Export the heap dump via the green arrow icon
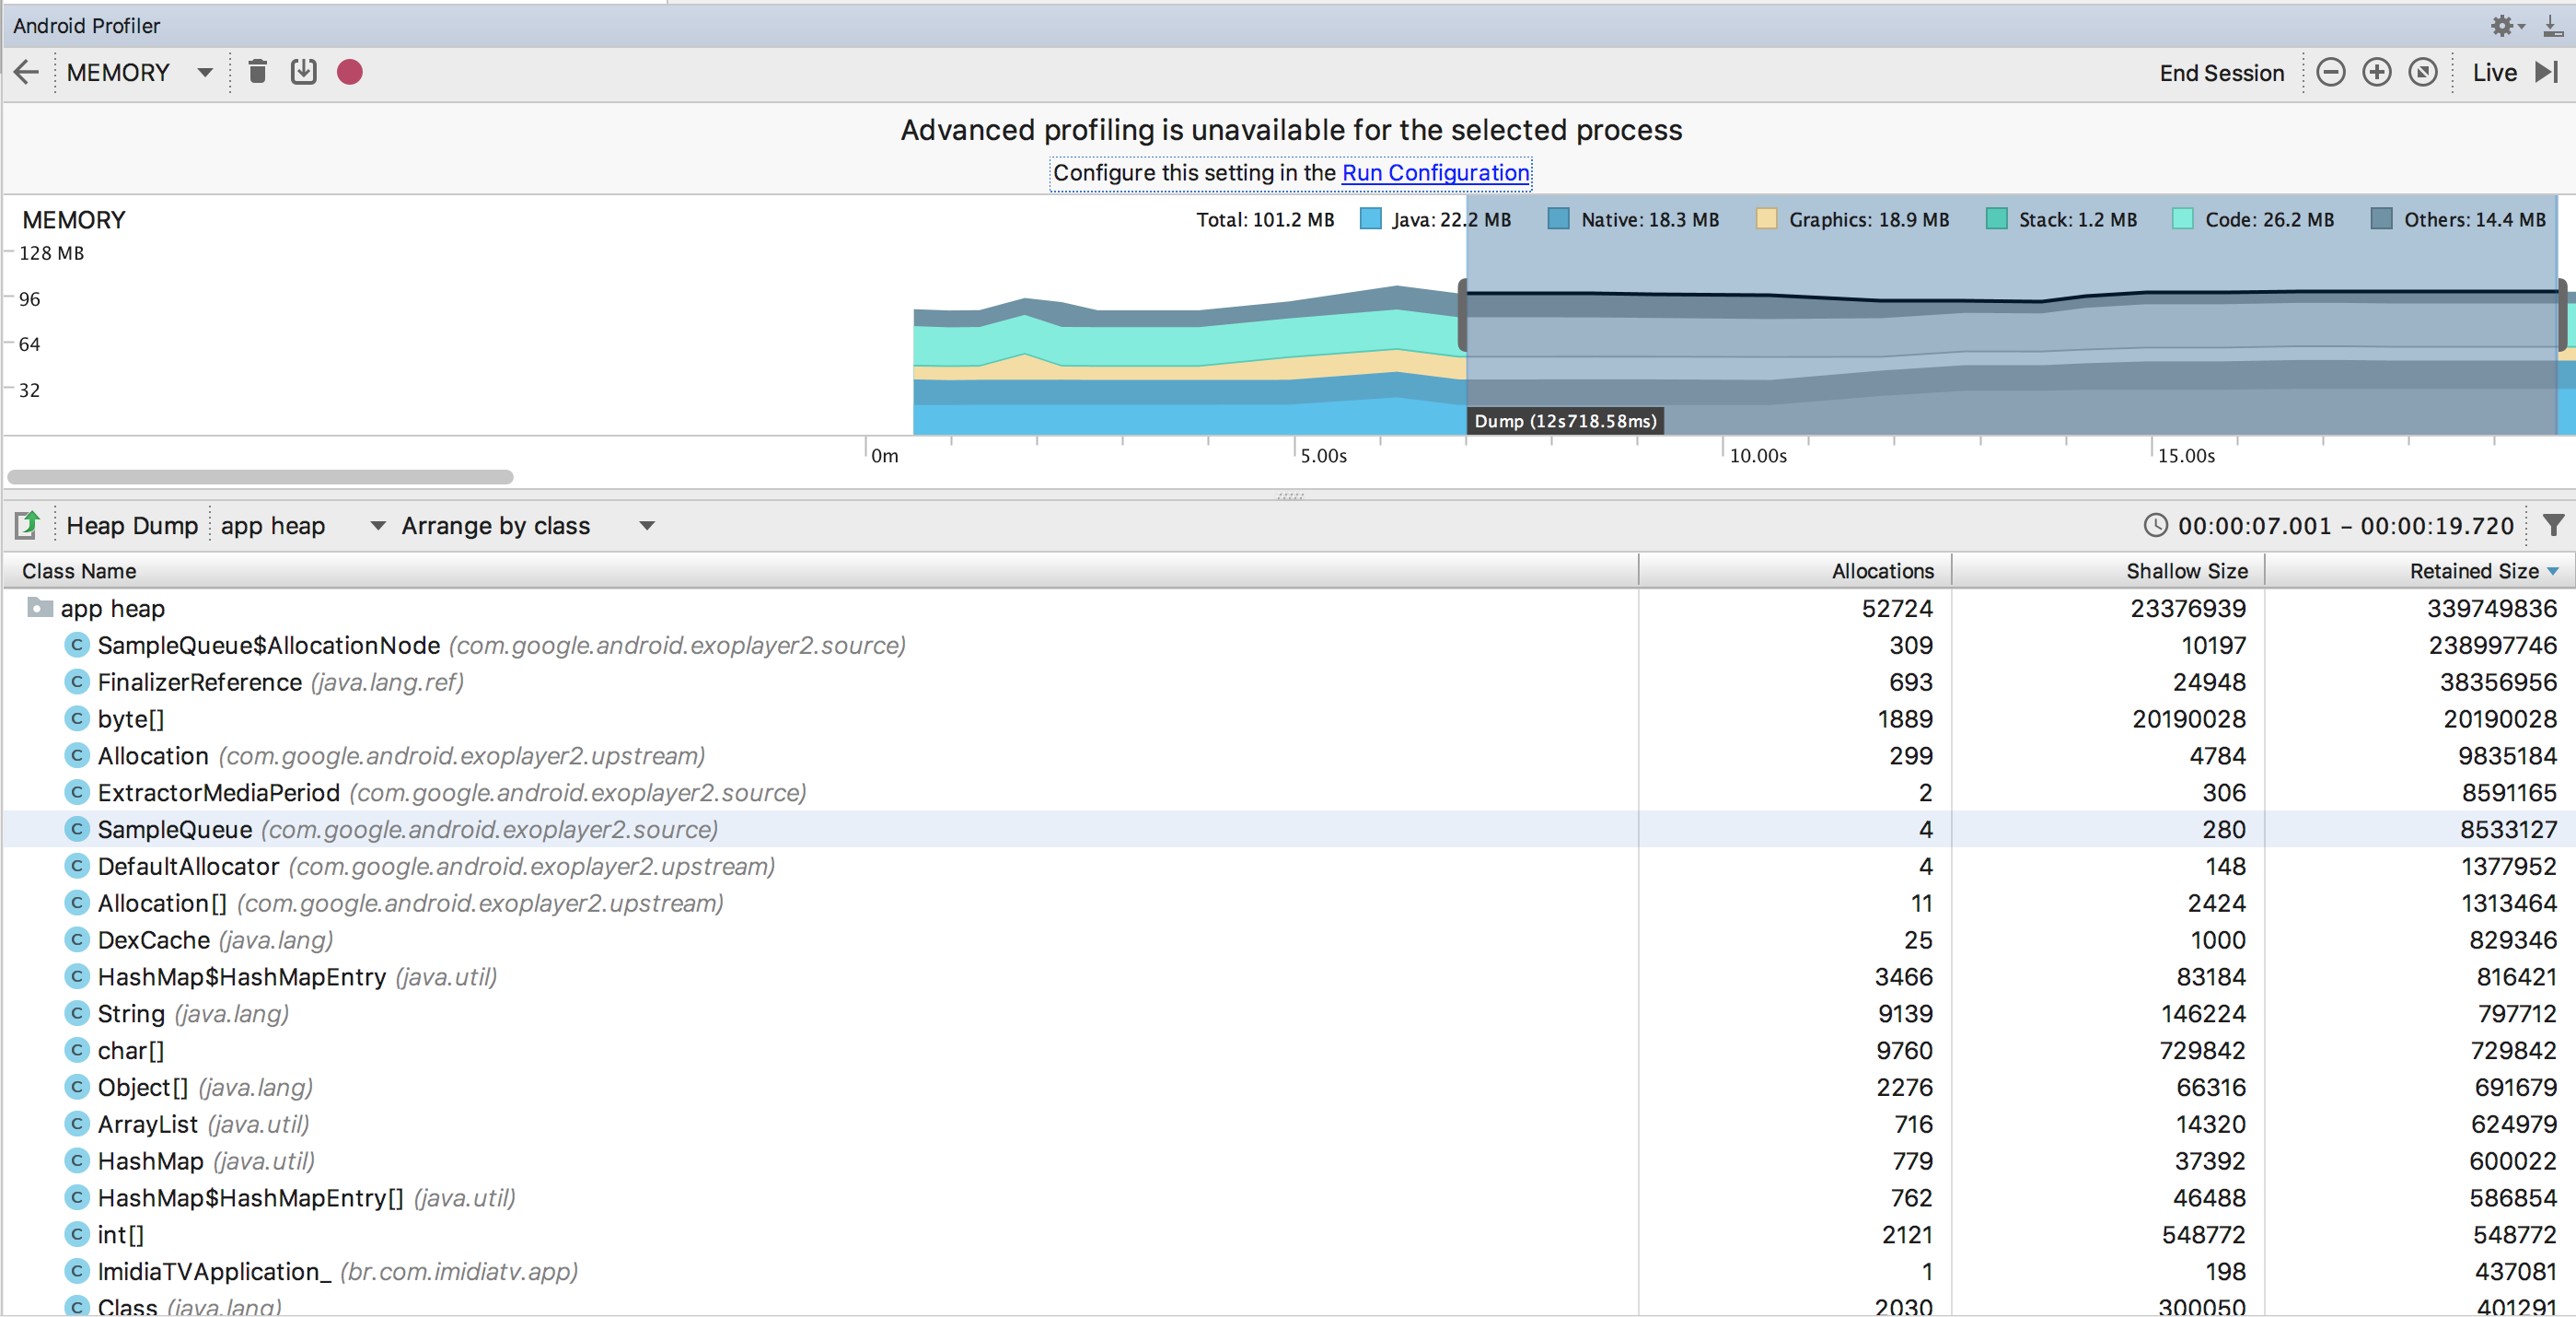 [x=27, y=524]
